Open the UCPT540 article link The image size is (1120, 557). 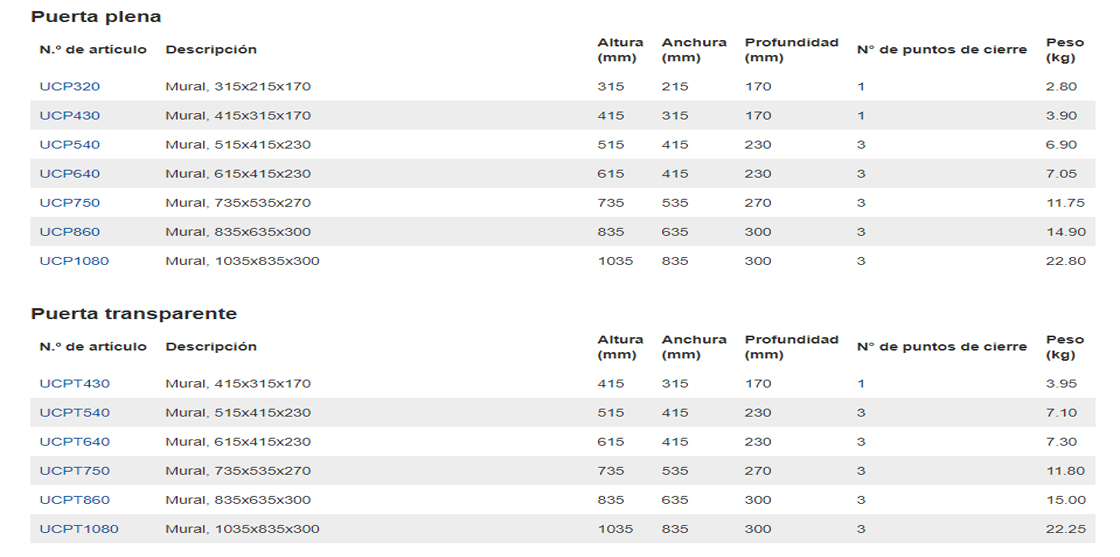click(x=75, y=413)
